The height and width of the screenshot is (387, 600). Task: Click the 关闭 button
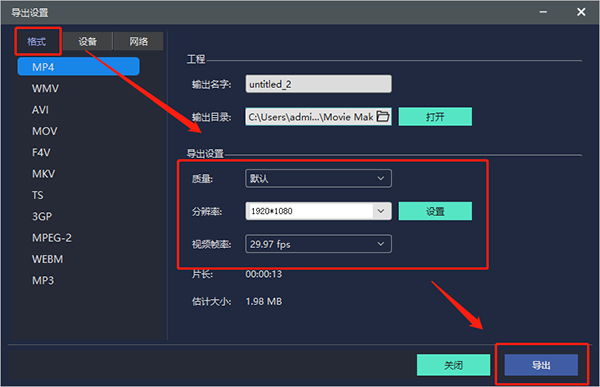point(453,365)
